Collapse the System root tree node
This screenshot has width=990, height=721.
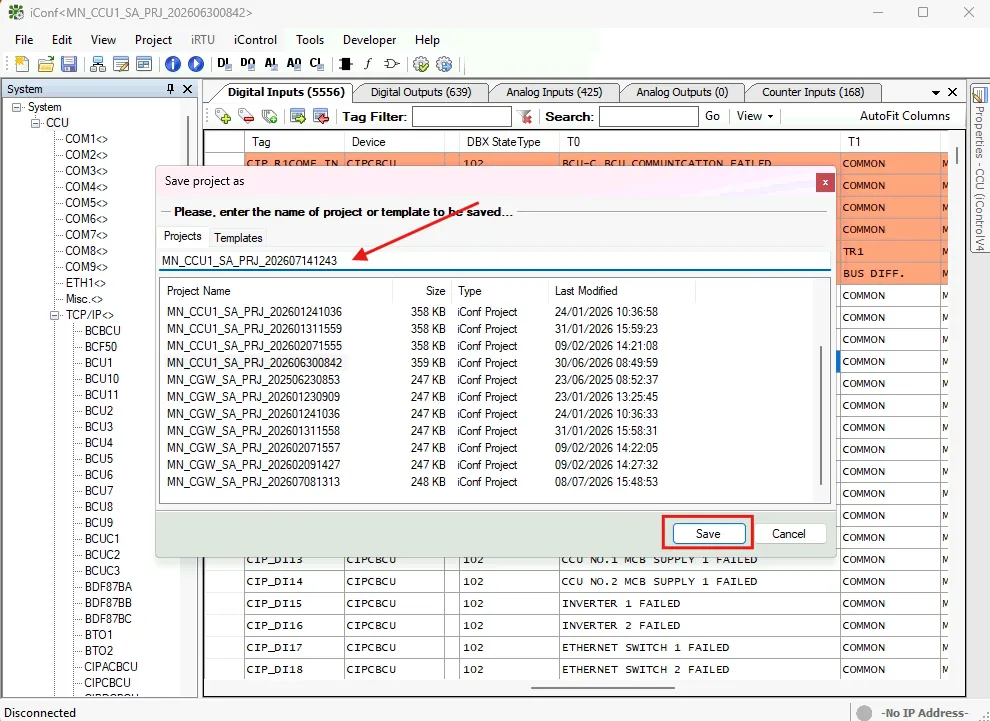[x=17, y=107]
